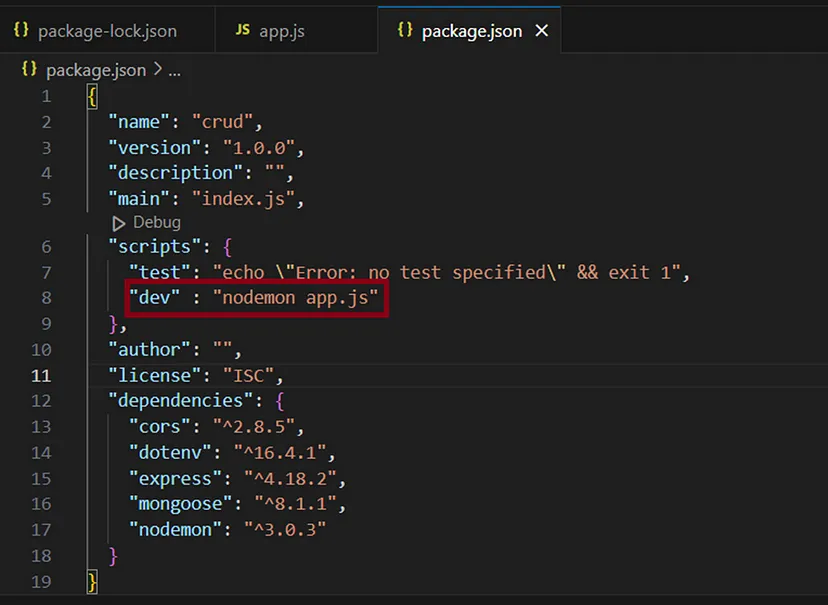The image size is (828, 605).
Task: Click the JSON braces icon on package-lock.json tab
Action: tap(21, 30)
